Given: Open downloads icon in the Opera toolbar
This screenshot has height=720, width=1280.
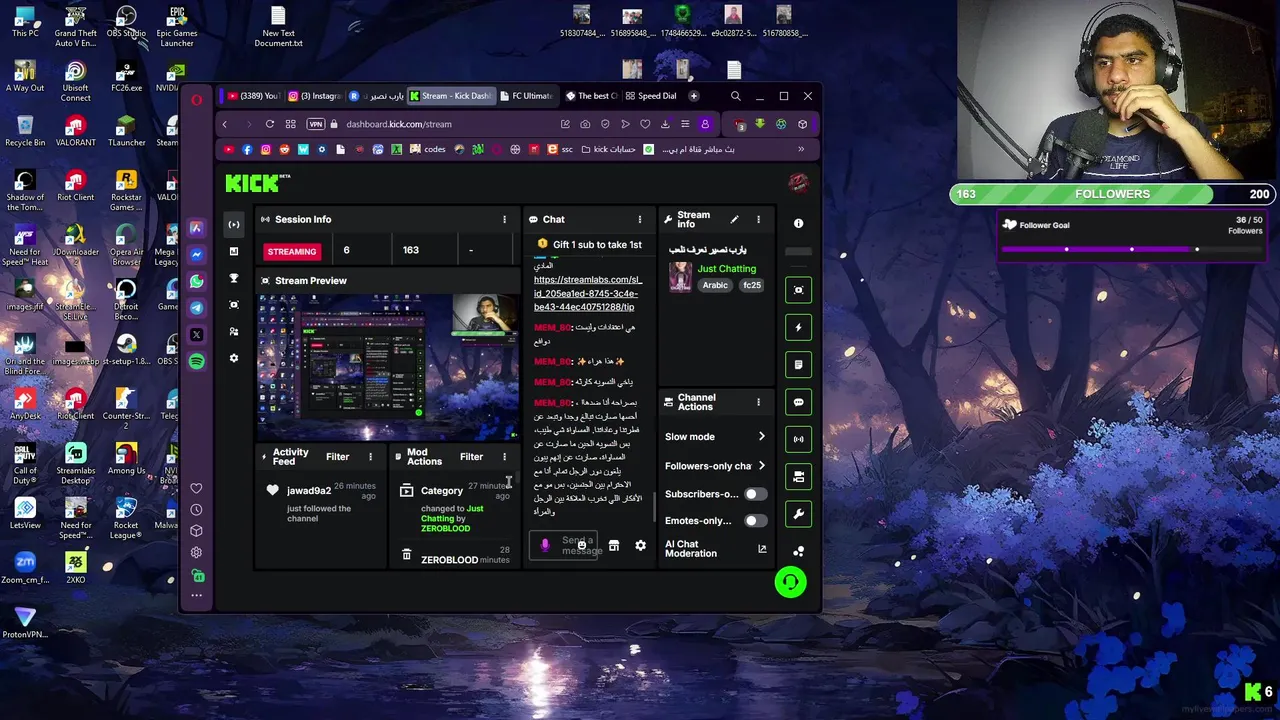Looking at the screenshot, I should point(665,124).
